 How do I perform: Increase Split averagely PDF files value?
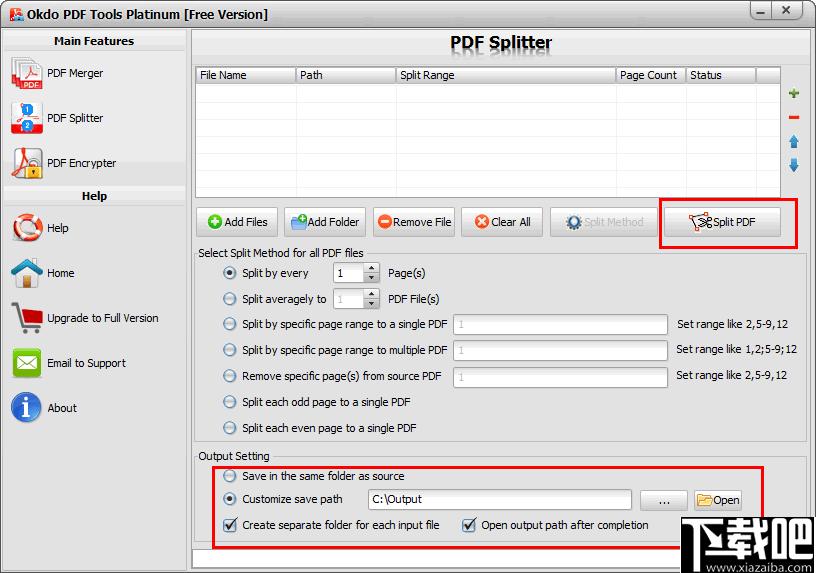click(x=371, y=294)
